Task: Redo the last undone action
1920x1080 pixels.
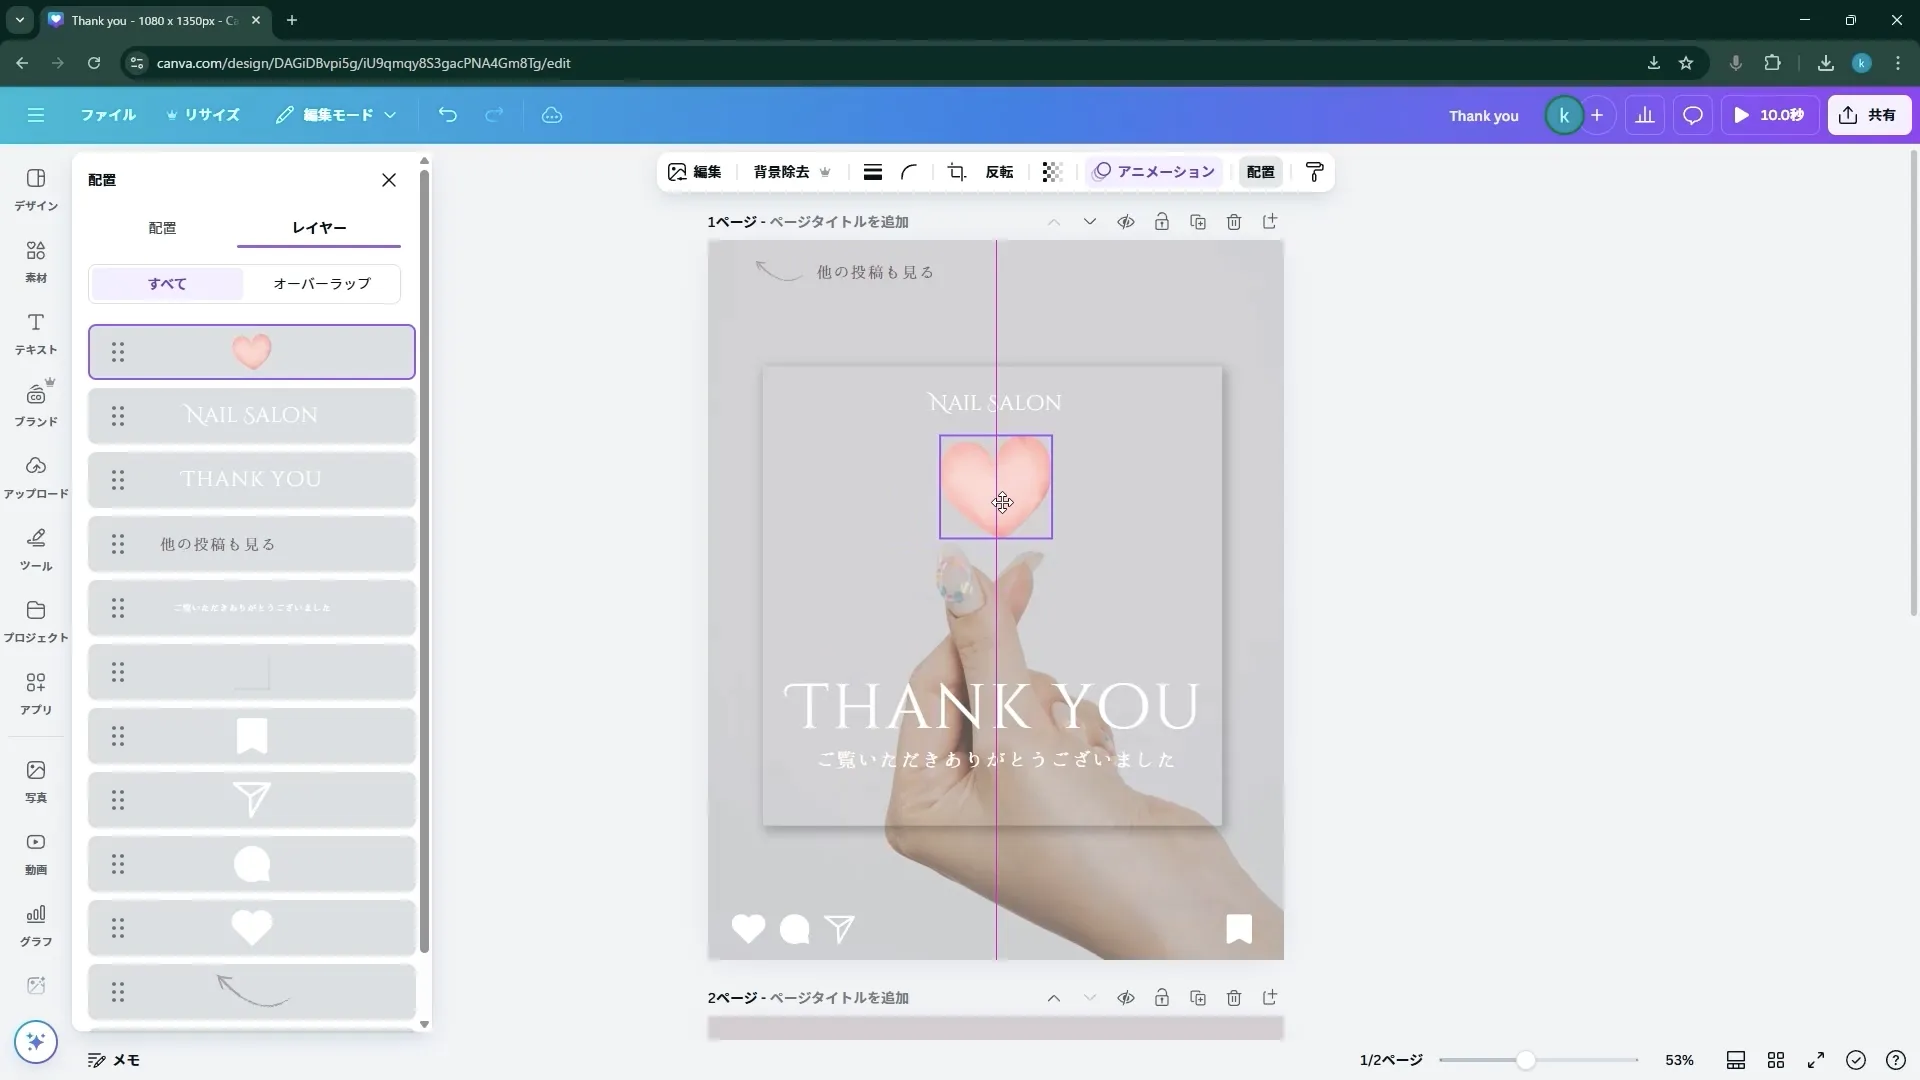Action: click(x=494, y=115)
